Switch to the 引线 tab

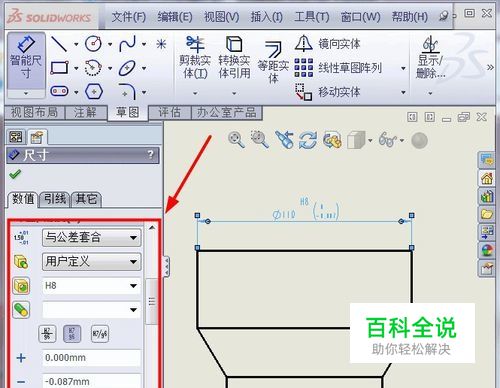(55, 199)
